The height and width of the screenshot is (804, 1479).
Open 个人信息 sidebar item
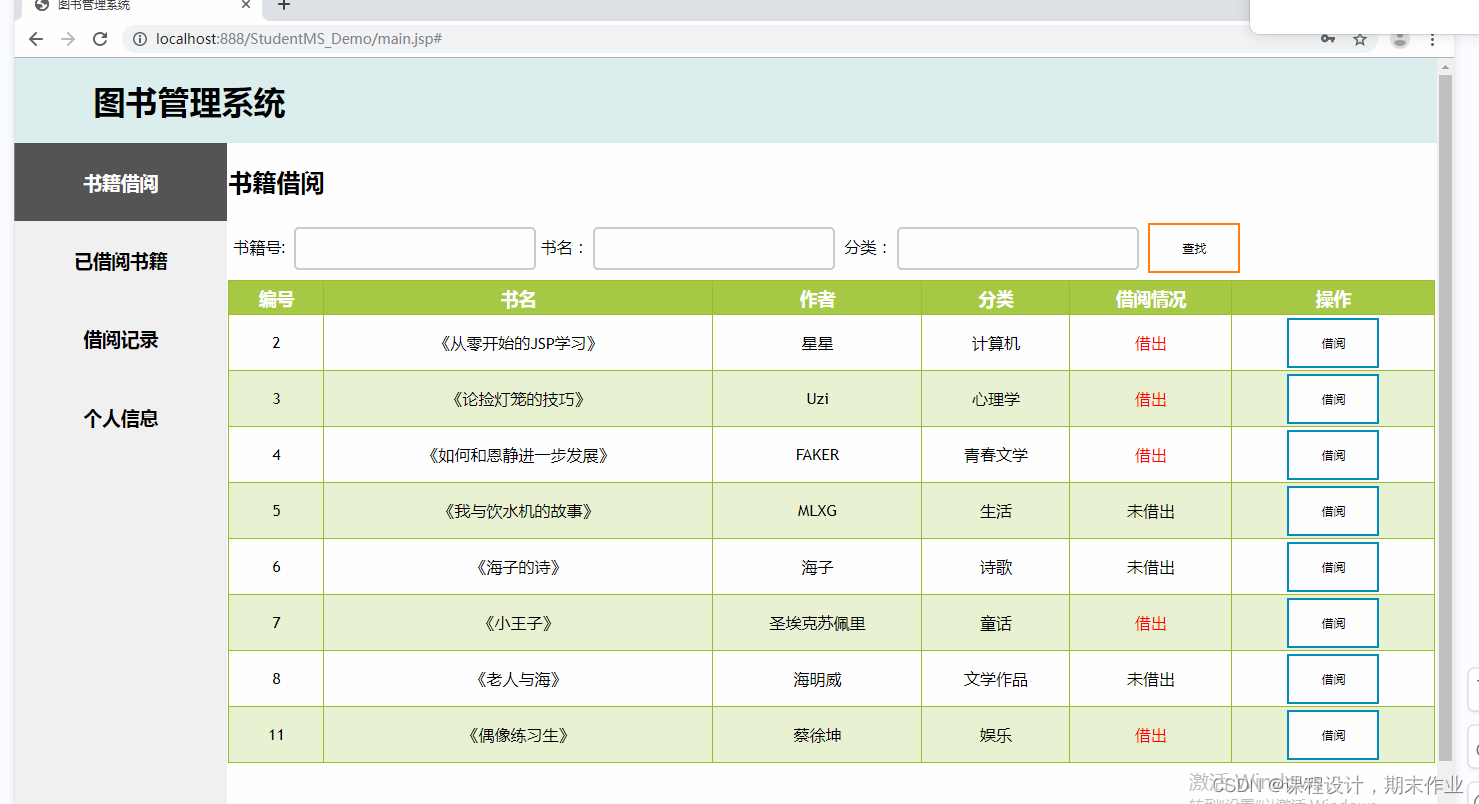121,419
